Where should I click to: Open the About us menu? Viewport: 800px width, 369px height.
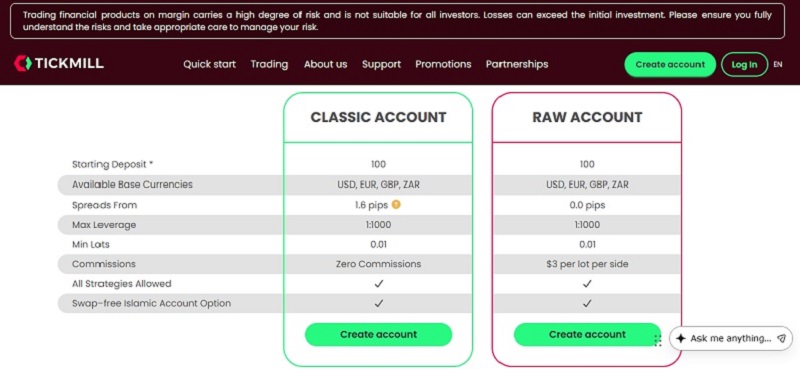326,64
